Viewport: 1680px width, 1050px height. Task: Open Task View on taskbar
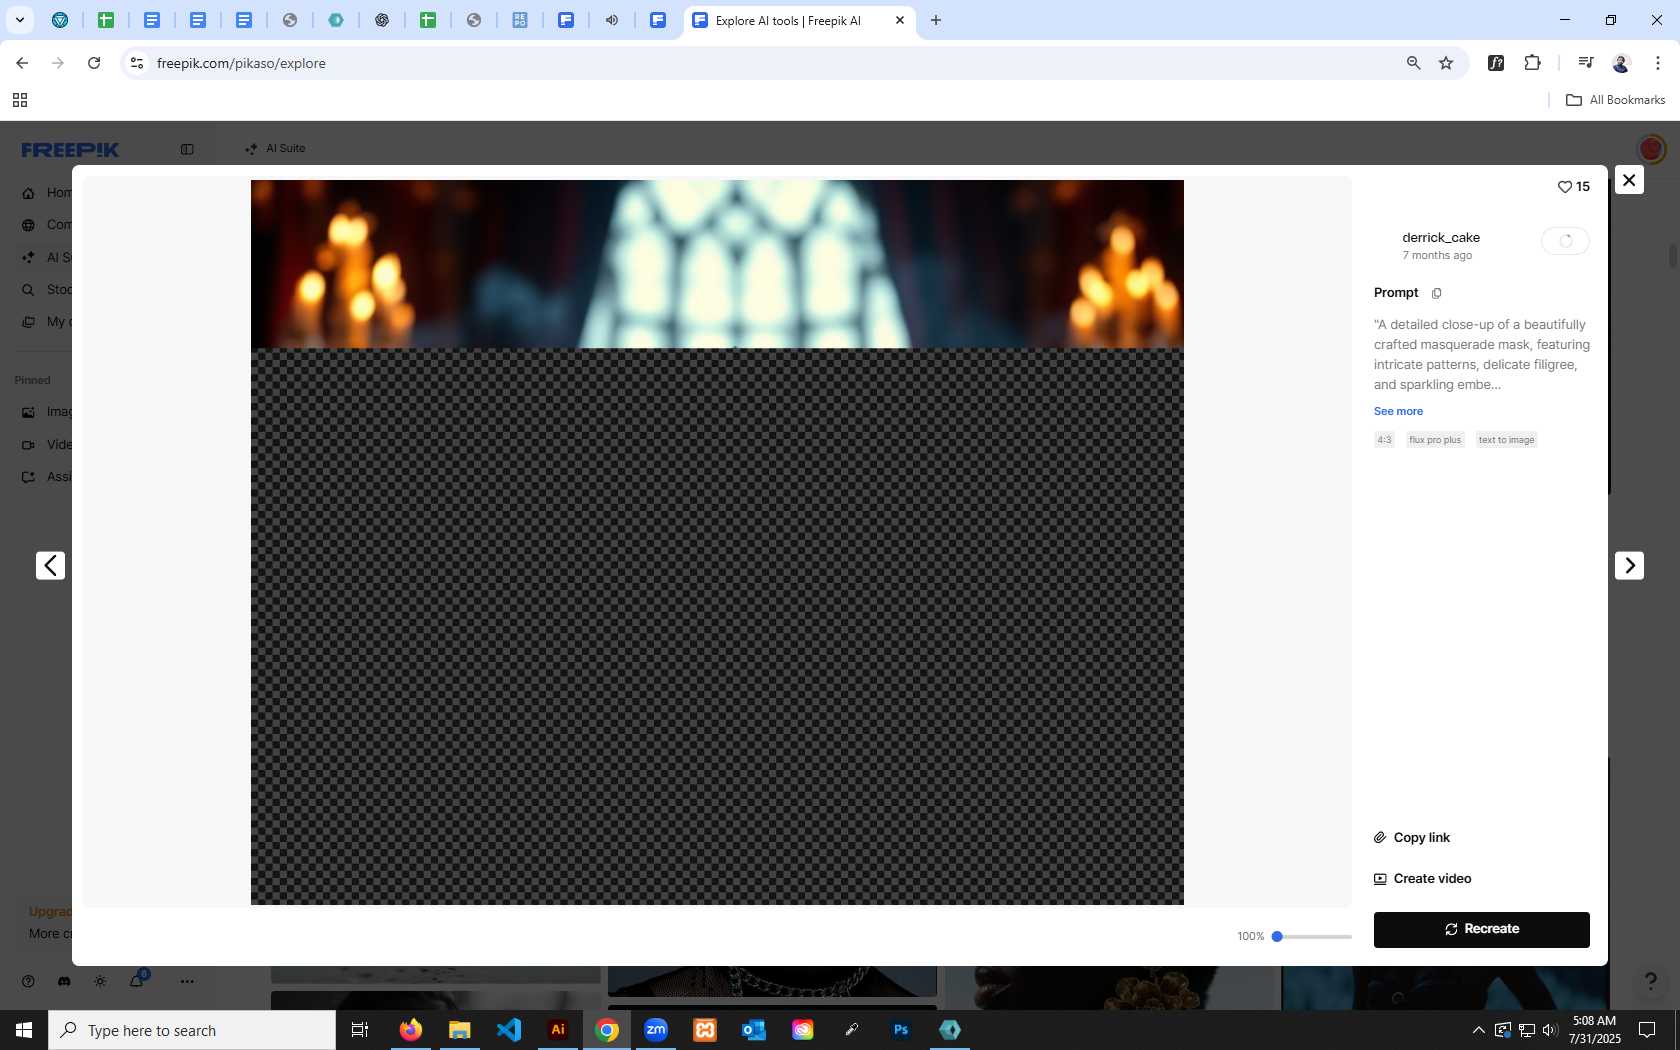[x=360, y=1030]
